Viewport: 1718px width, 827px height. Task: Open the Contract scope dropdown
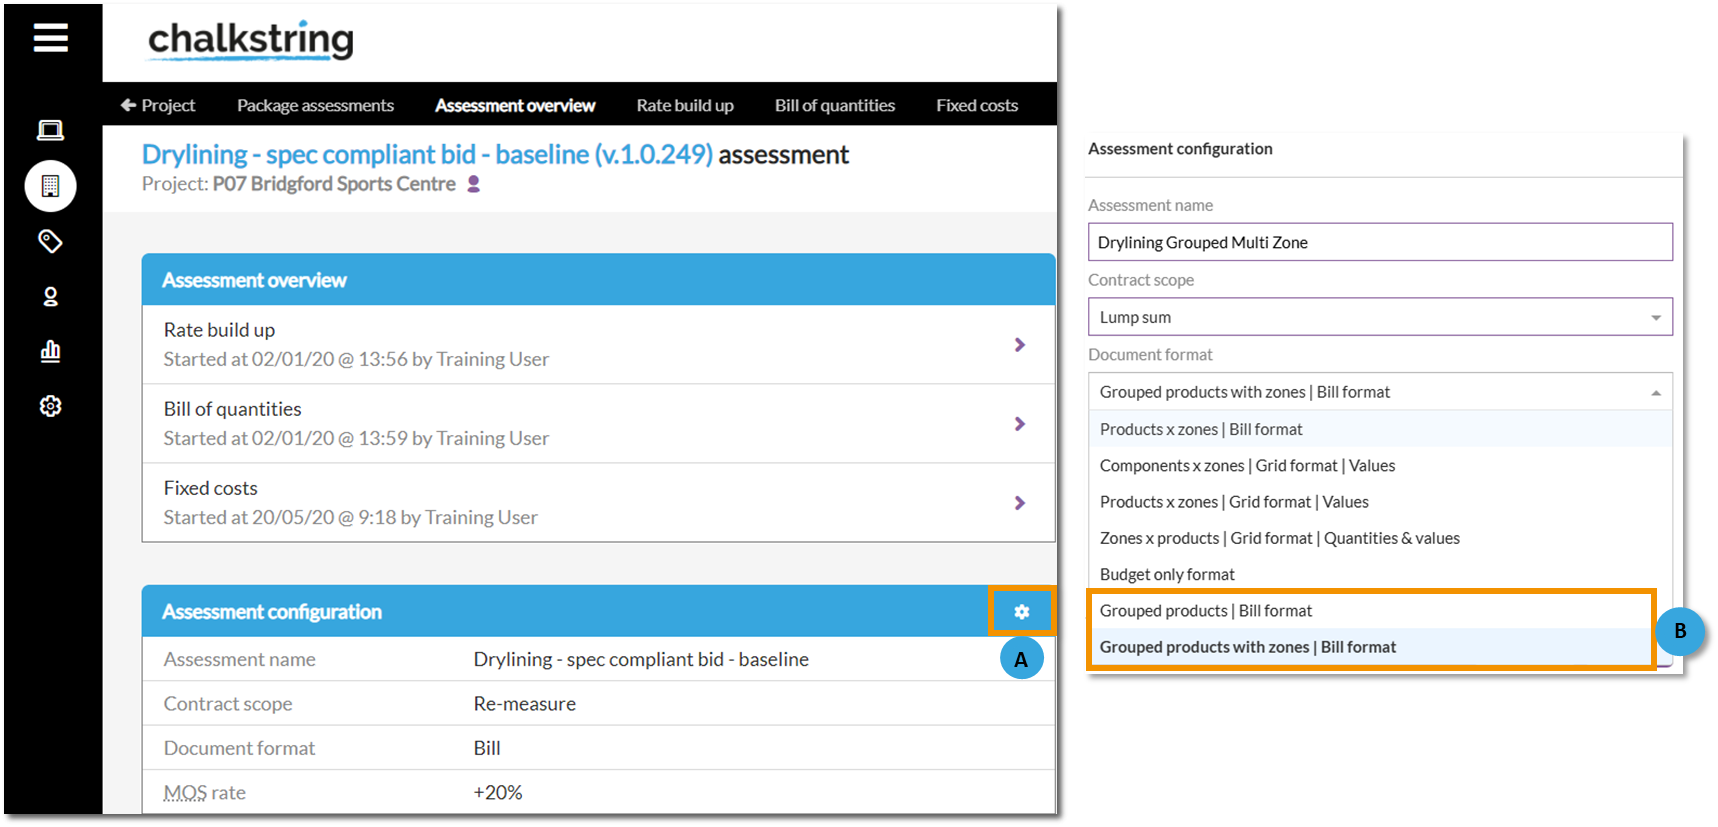(x=1380, y=317)
